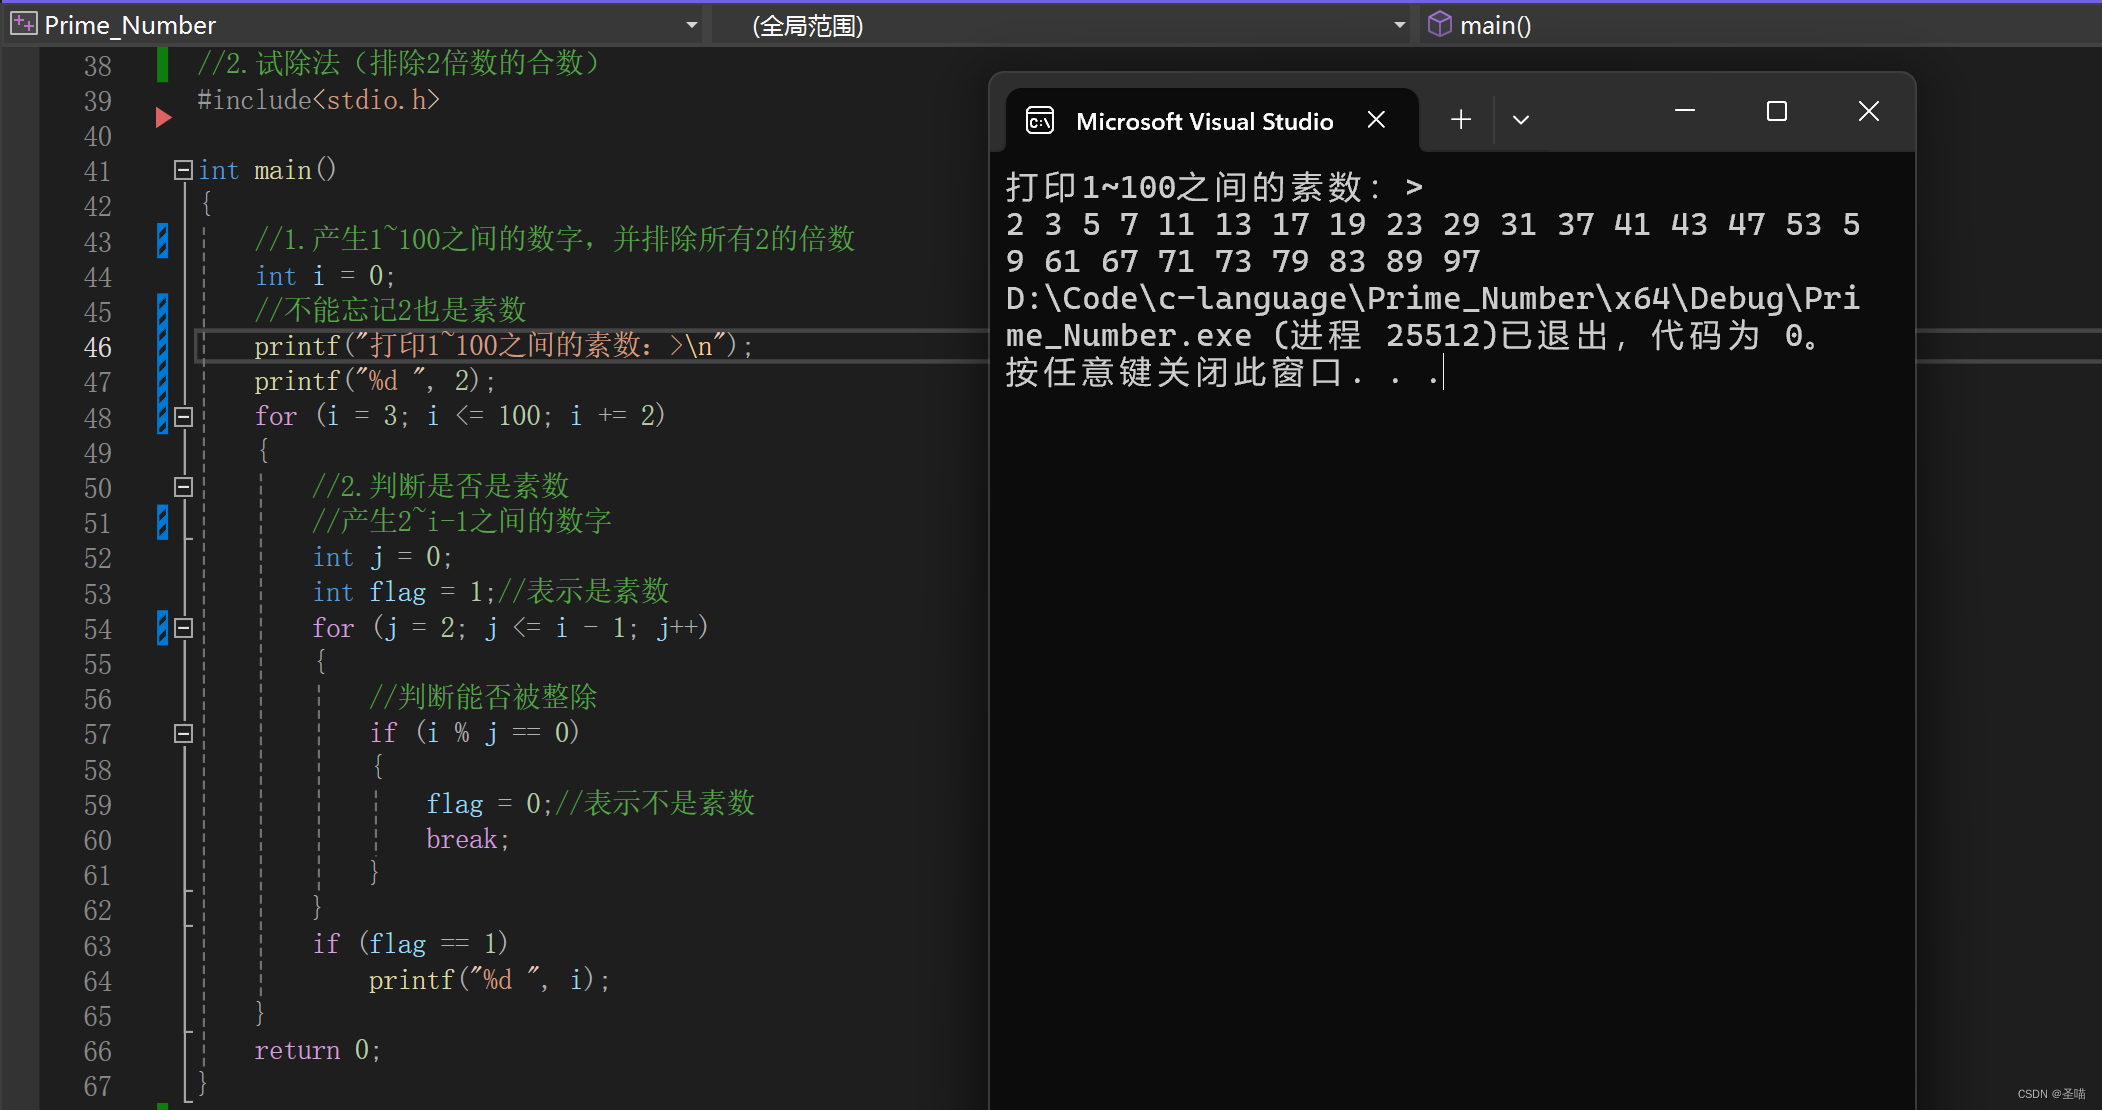The width and height of the screenshot is (2102, 1110).
Task: Maximize the console window
Action: click(x=1777, y=111)
